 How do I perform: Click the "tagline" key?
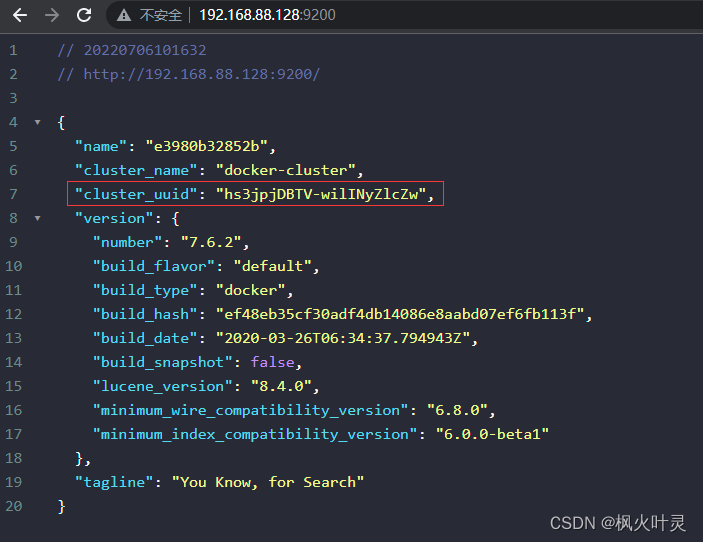pyautogui.click(x=114, y=482)
